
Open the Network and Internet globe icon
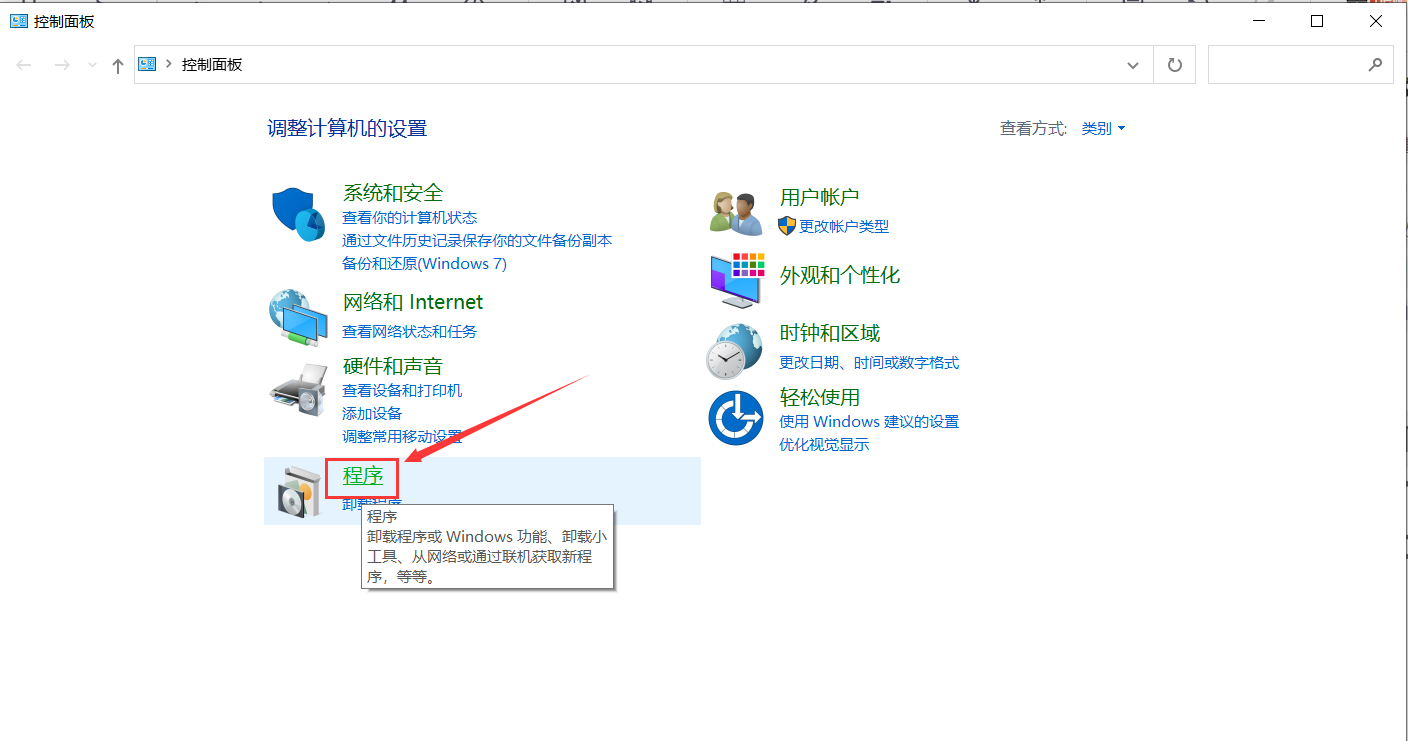[298, 317]
